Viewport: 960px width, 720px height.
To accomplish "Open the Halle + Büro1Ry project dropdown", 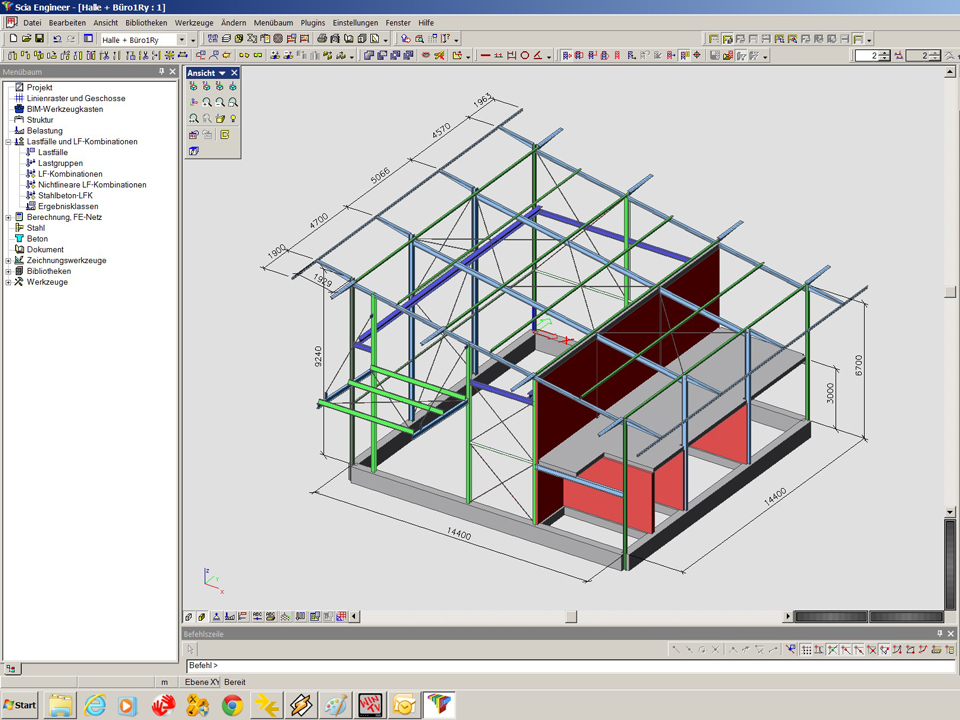I will point(181,40).
